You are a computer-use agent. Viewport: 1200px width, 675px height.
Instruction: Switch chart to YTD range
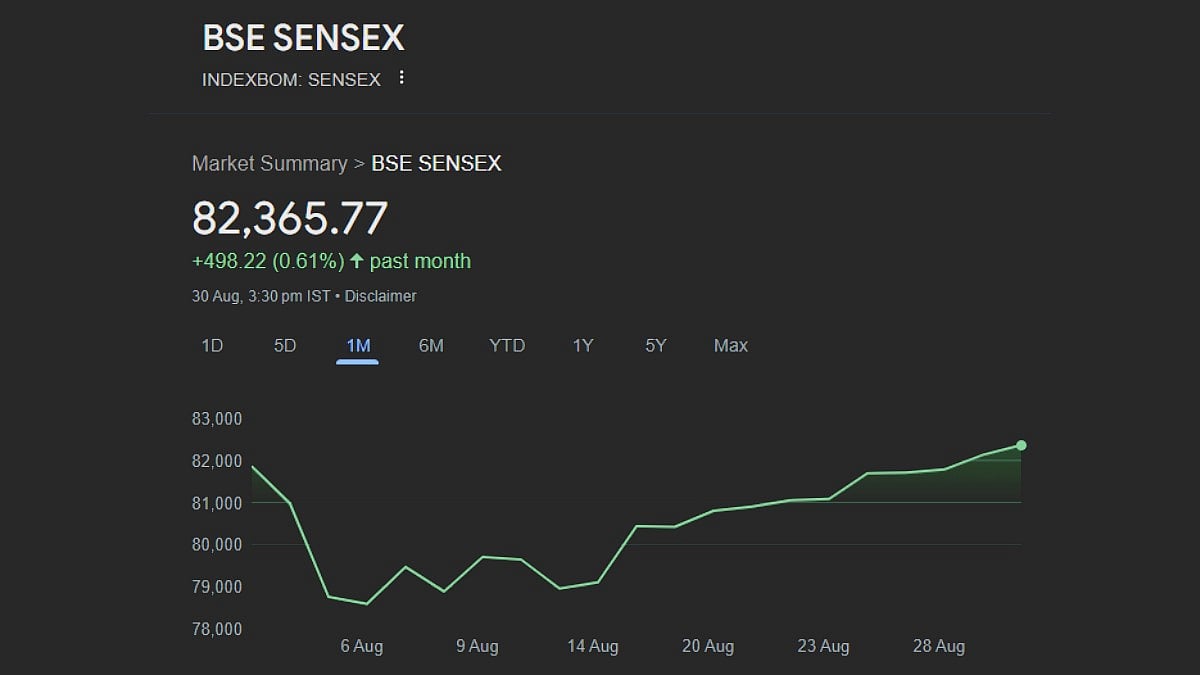507,346
